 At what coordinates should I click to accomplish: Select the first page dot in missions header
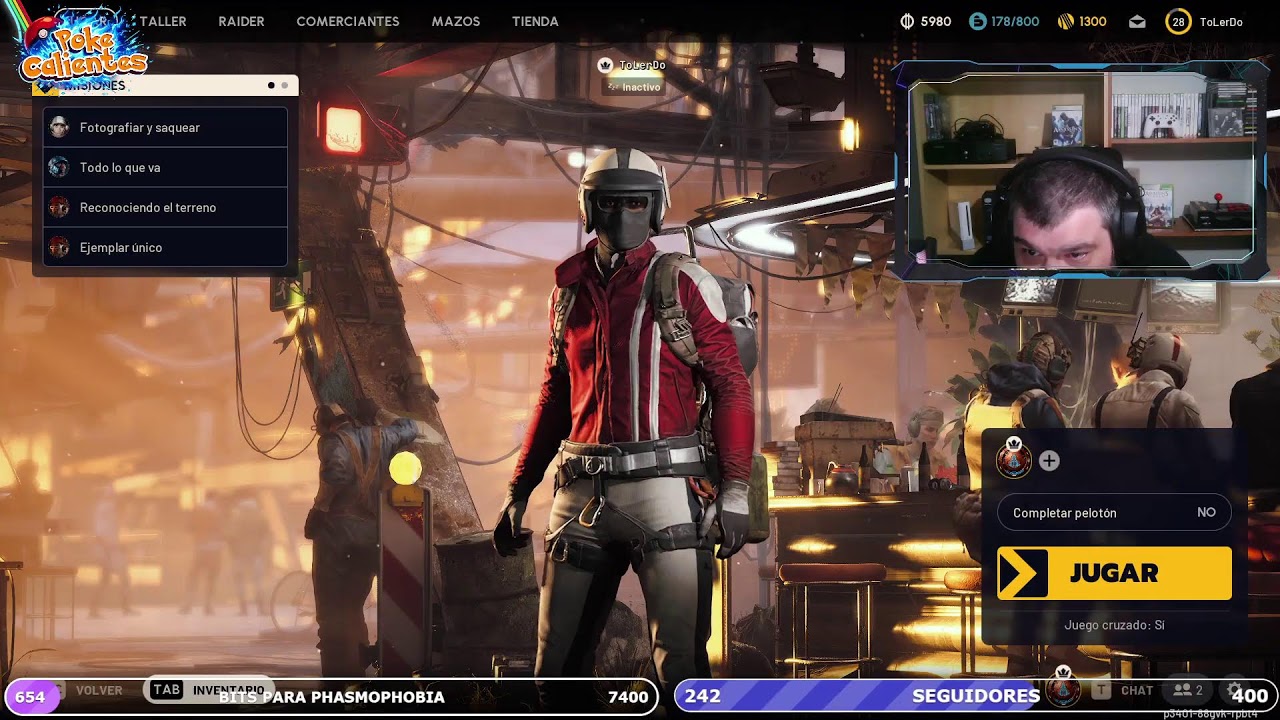[271, 86]
